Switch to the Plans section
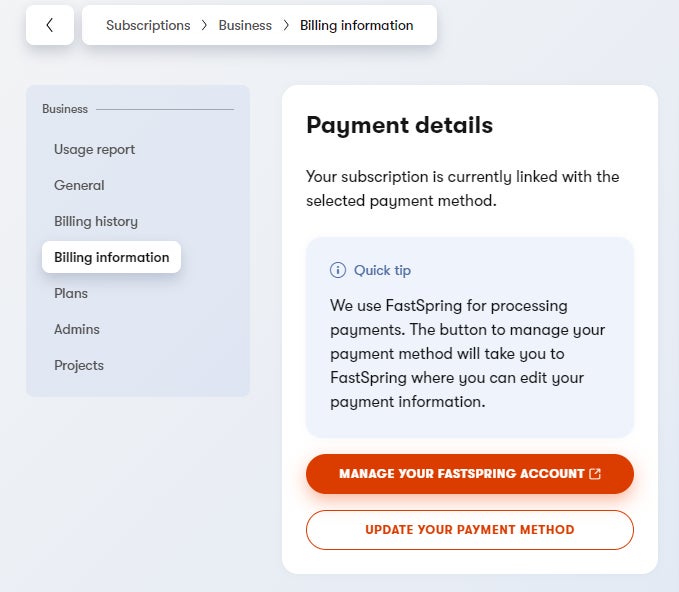Viewport: 679px width, 592px height. [x=71, y=293]
